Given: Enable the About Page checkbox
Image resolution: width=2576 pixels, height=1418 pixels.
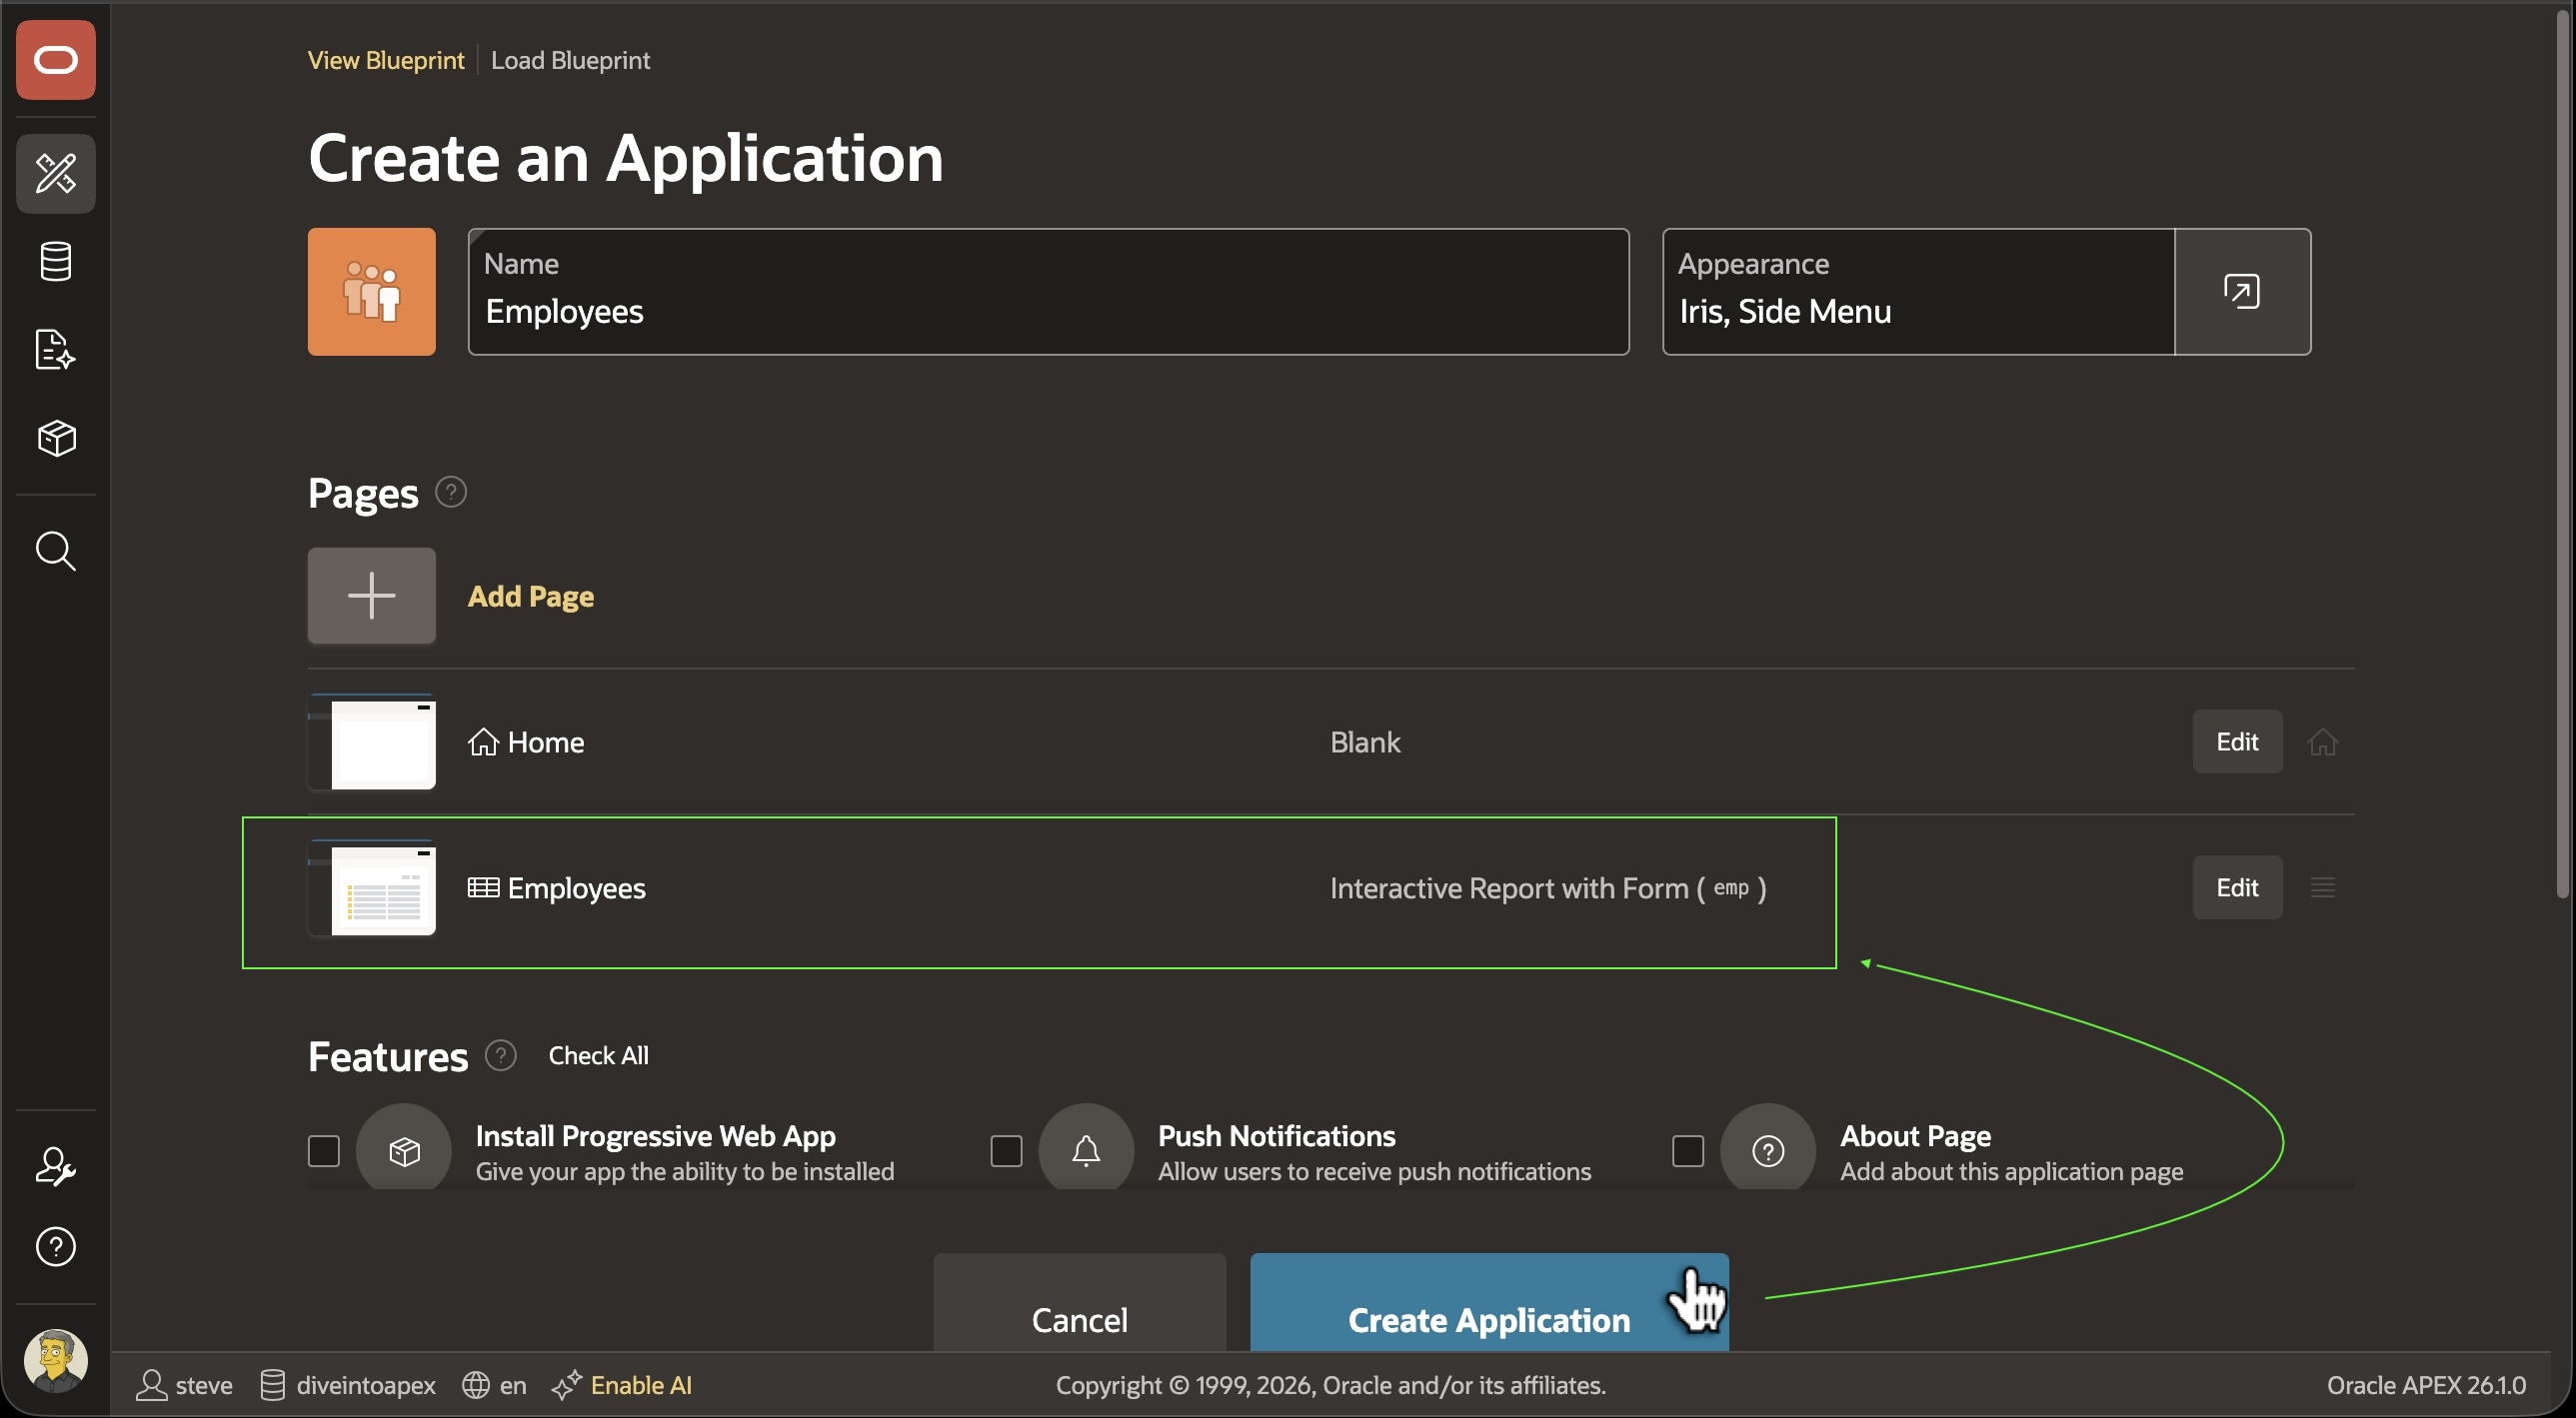Looking at the screenshot, I should coord(1688,1151).
